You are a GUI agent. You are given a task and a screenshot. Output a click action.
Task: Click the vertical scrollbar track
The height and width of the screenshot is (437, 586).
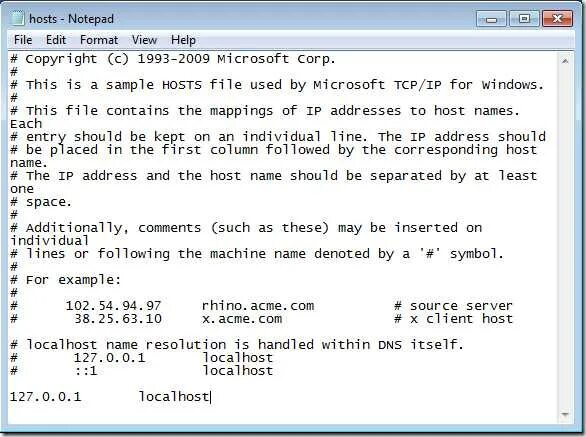565,237
